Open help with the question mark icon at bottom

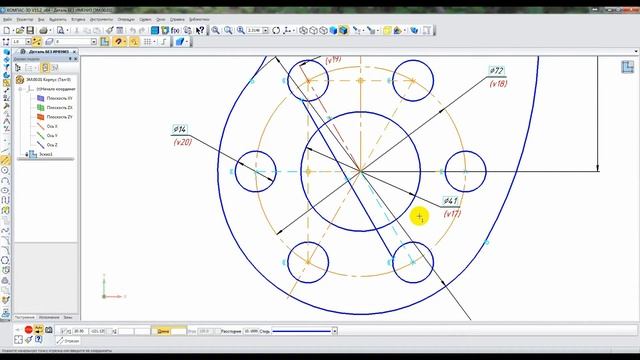[38, 339]
